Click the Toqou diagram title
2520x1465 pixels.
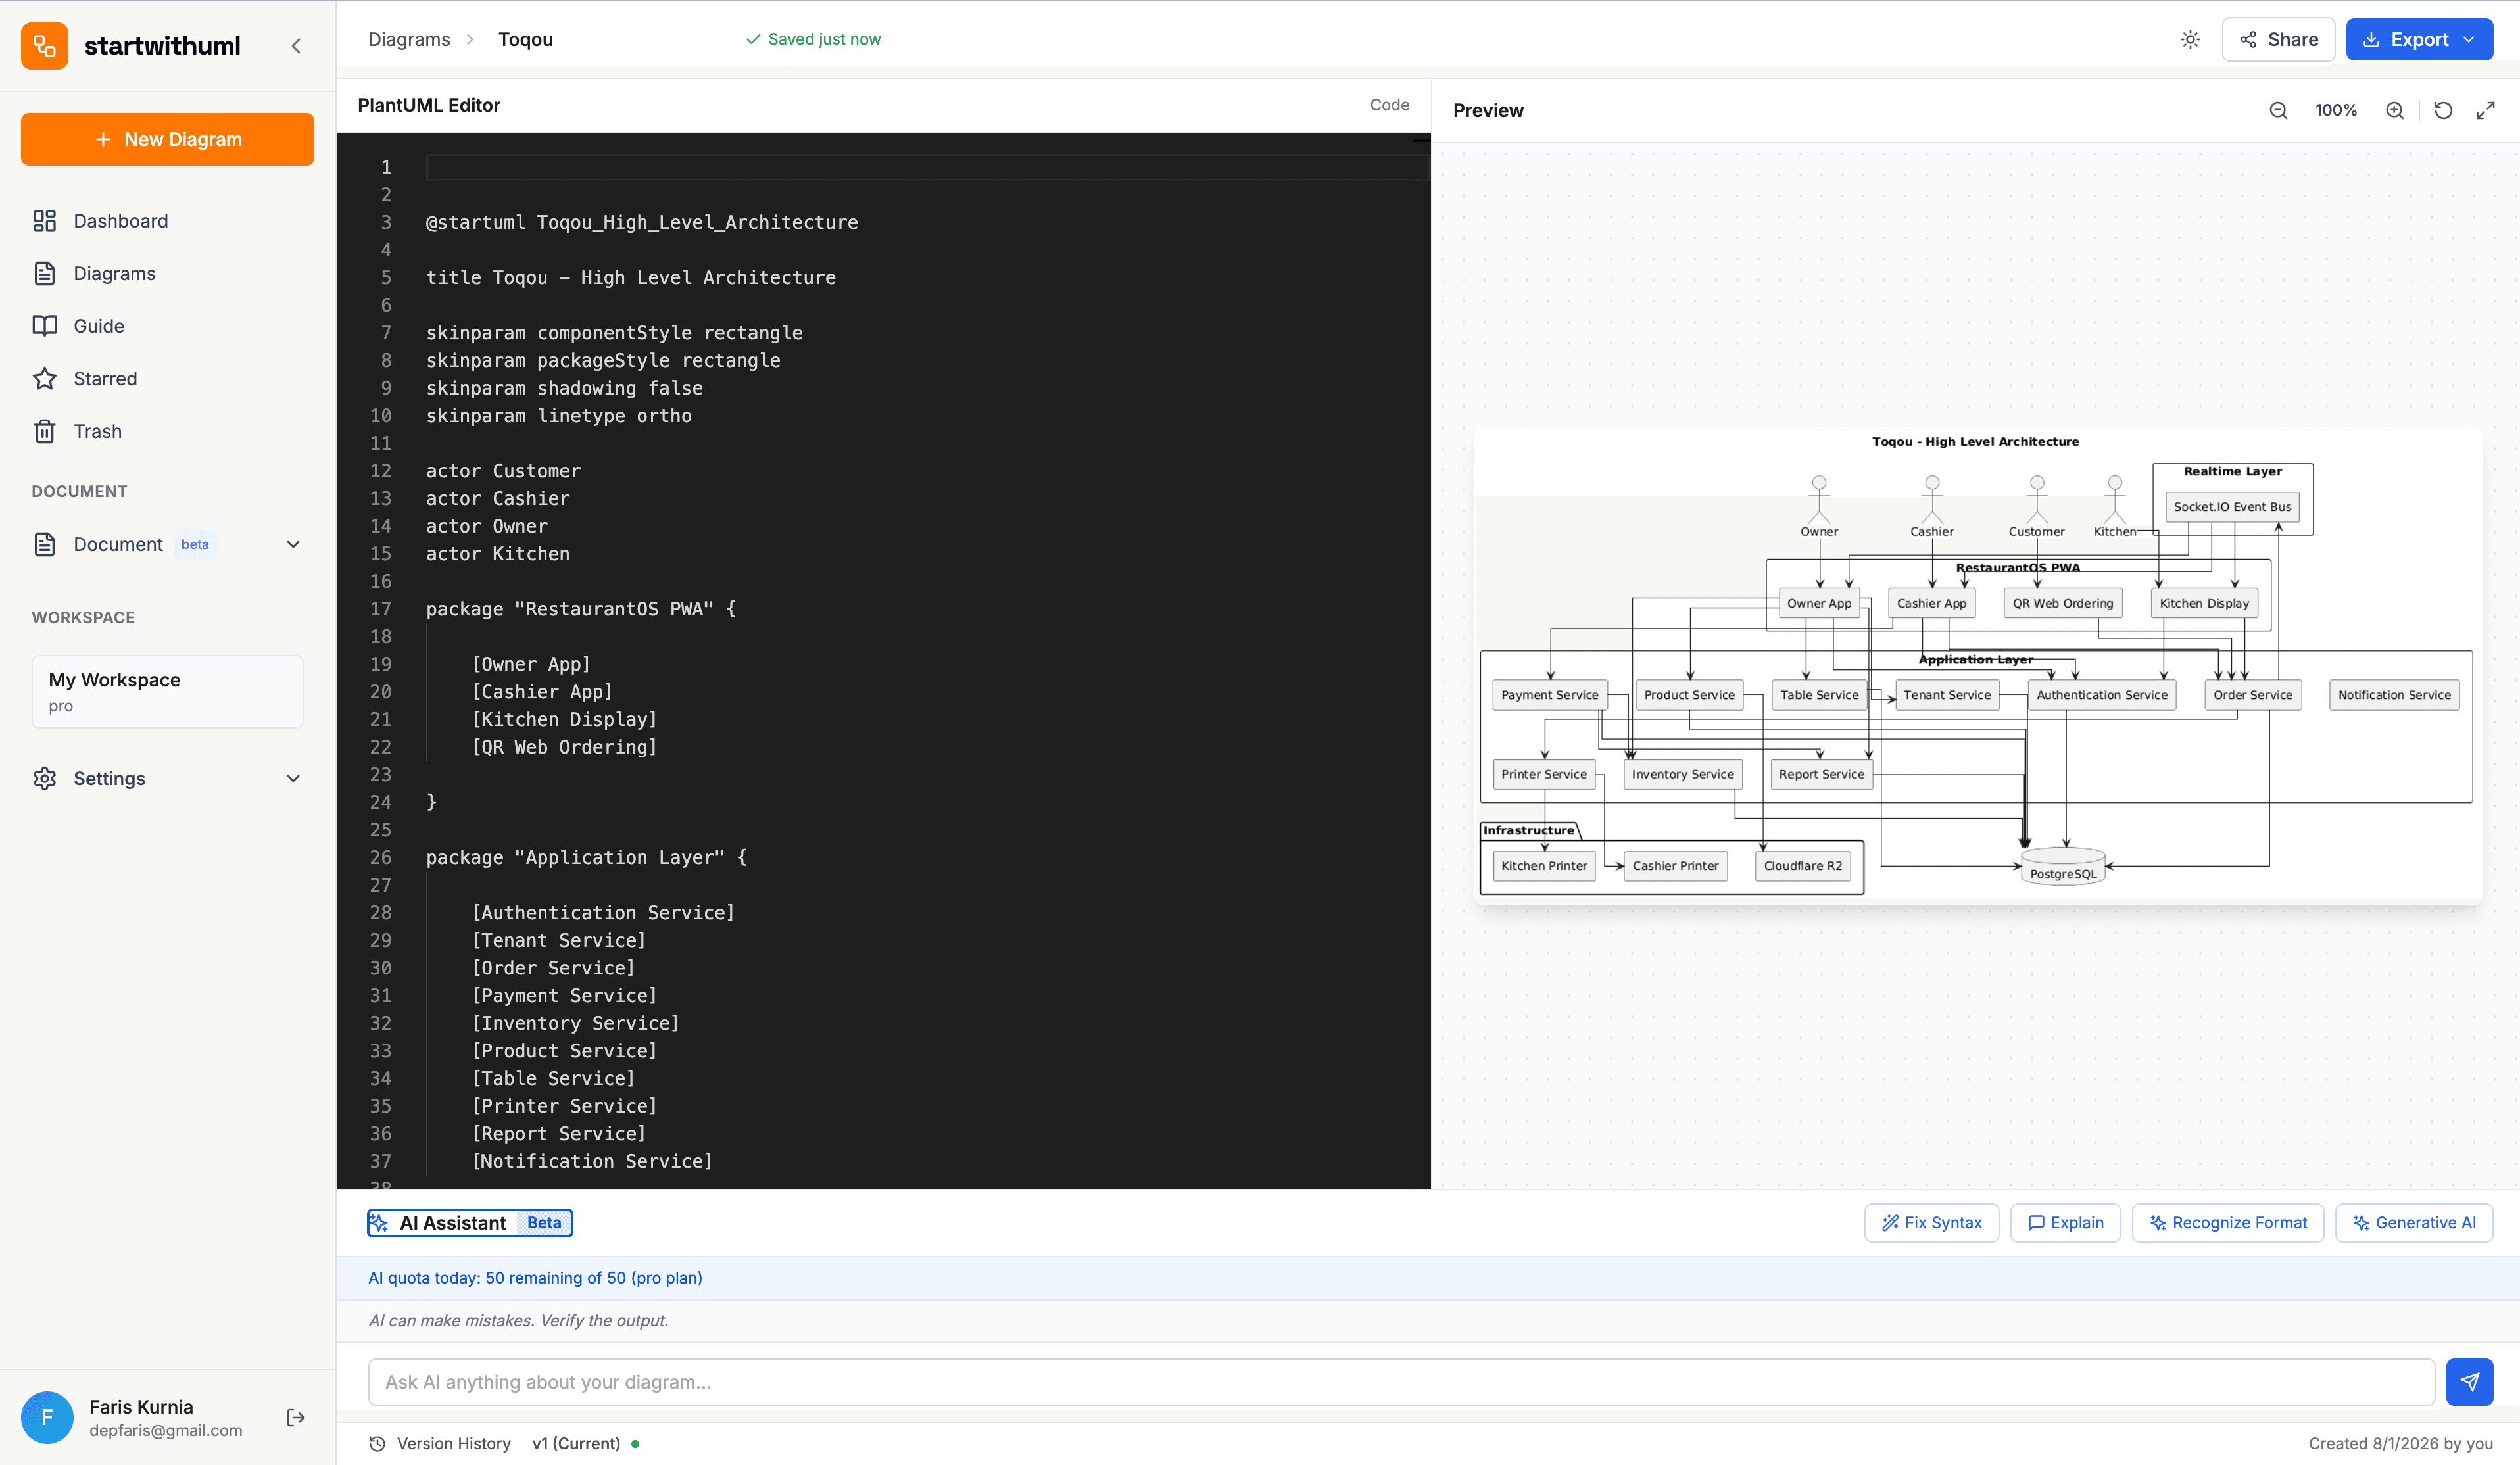(x=526, y=39)
